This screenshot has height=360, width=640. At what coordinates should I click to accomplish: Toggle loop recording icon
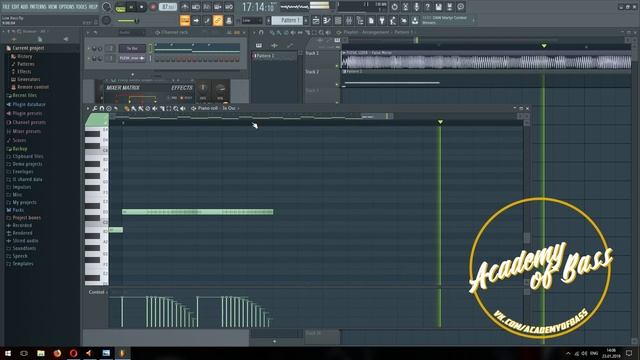click(x=229, y=7)
